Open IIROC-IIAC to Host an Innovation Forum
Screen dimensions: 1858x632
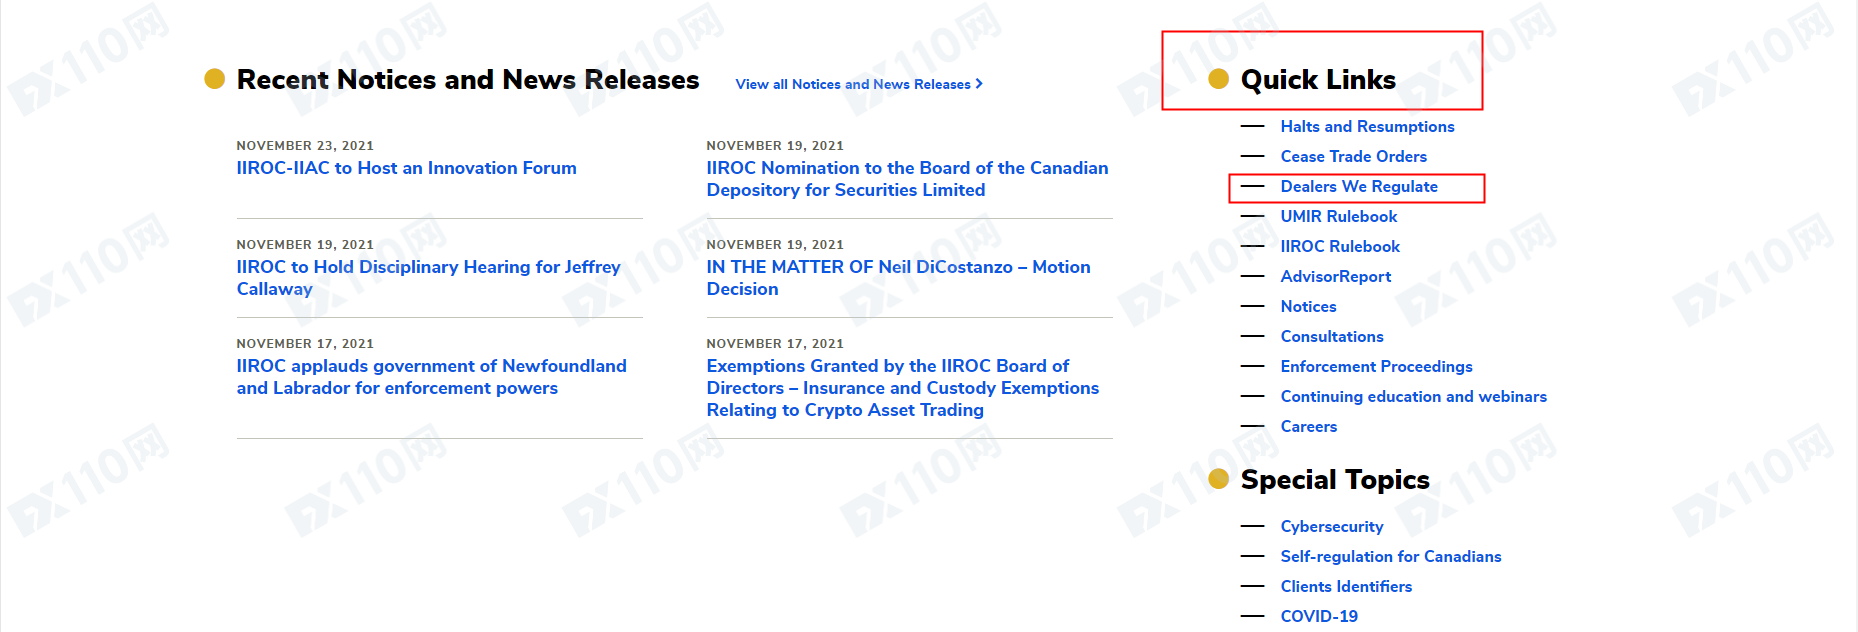tap(406, 168)
